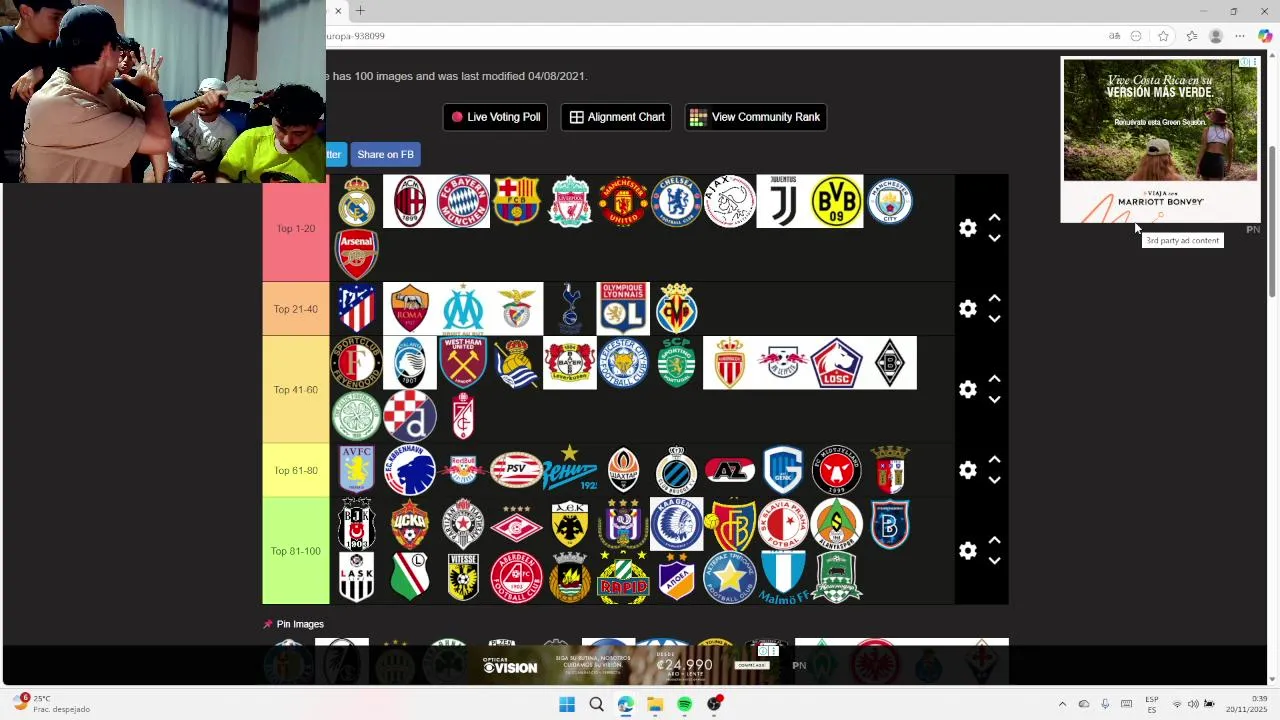Select the Manchester United crest
Image resolution: width=1280 pixels, height=720 pixels.
(623, 201)
